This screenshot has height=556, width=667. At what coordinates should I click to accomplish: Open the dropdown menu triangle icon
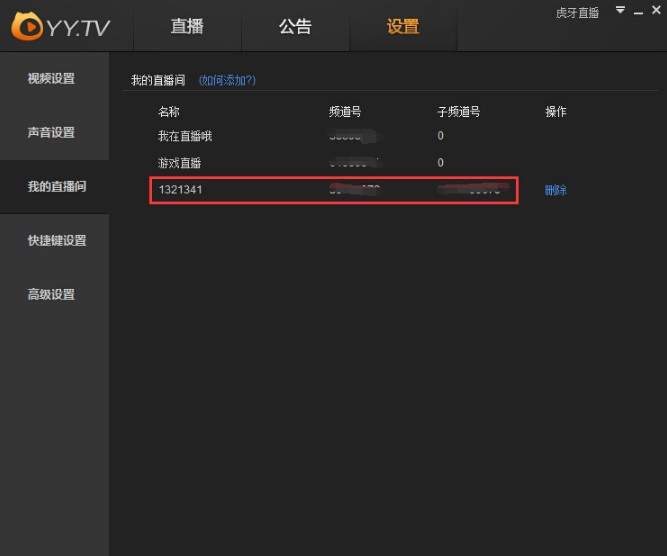point(620,10)
